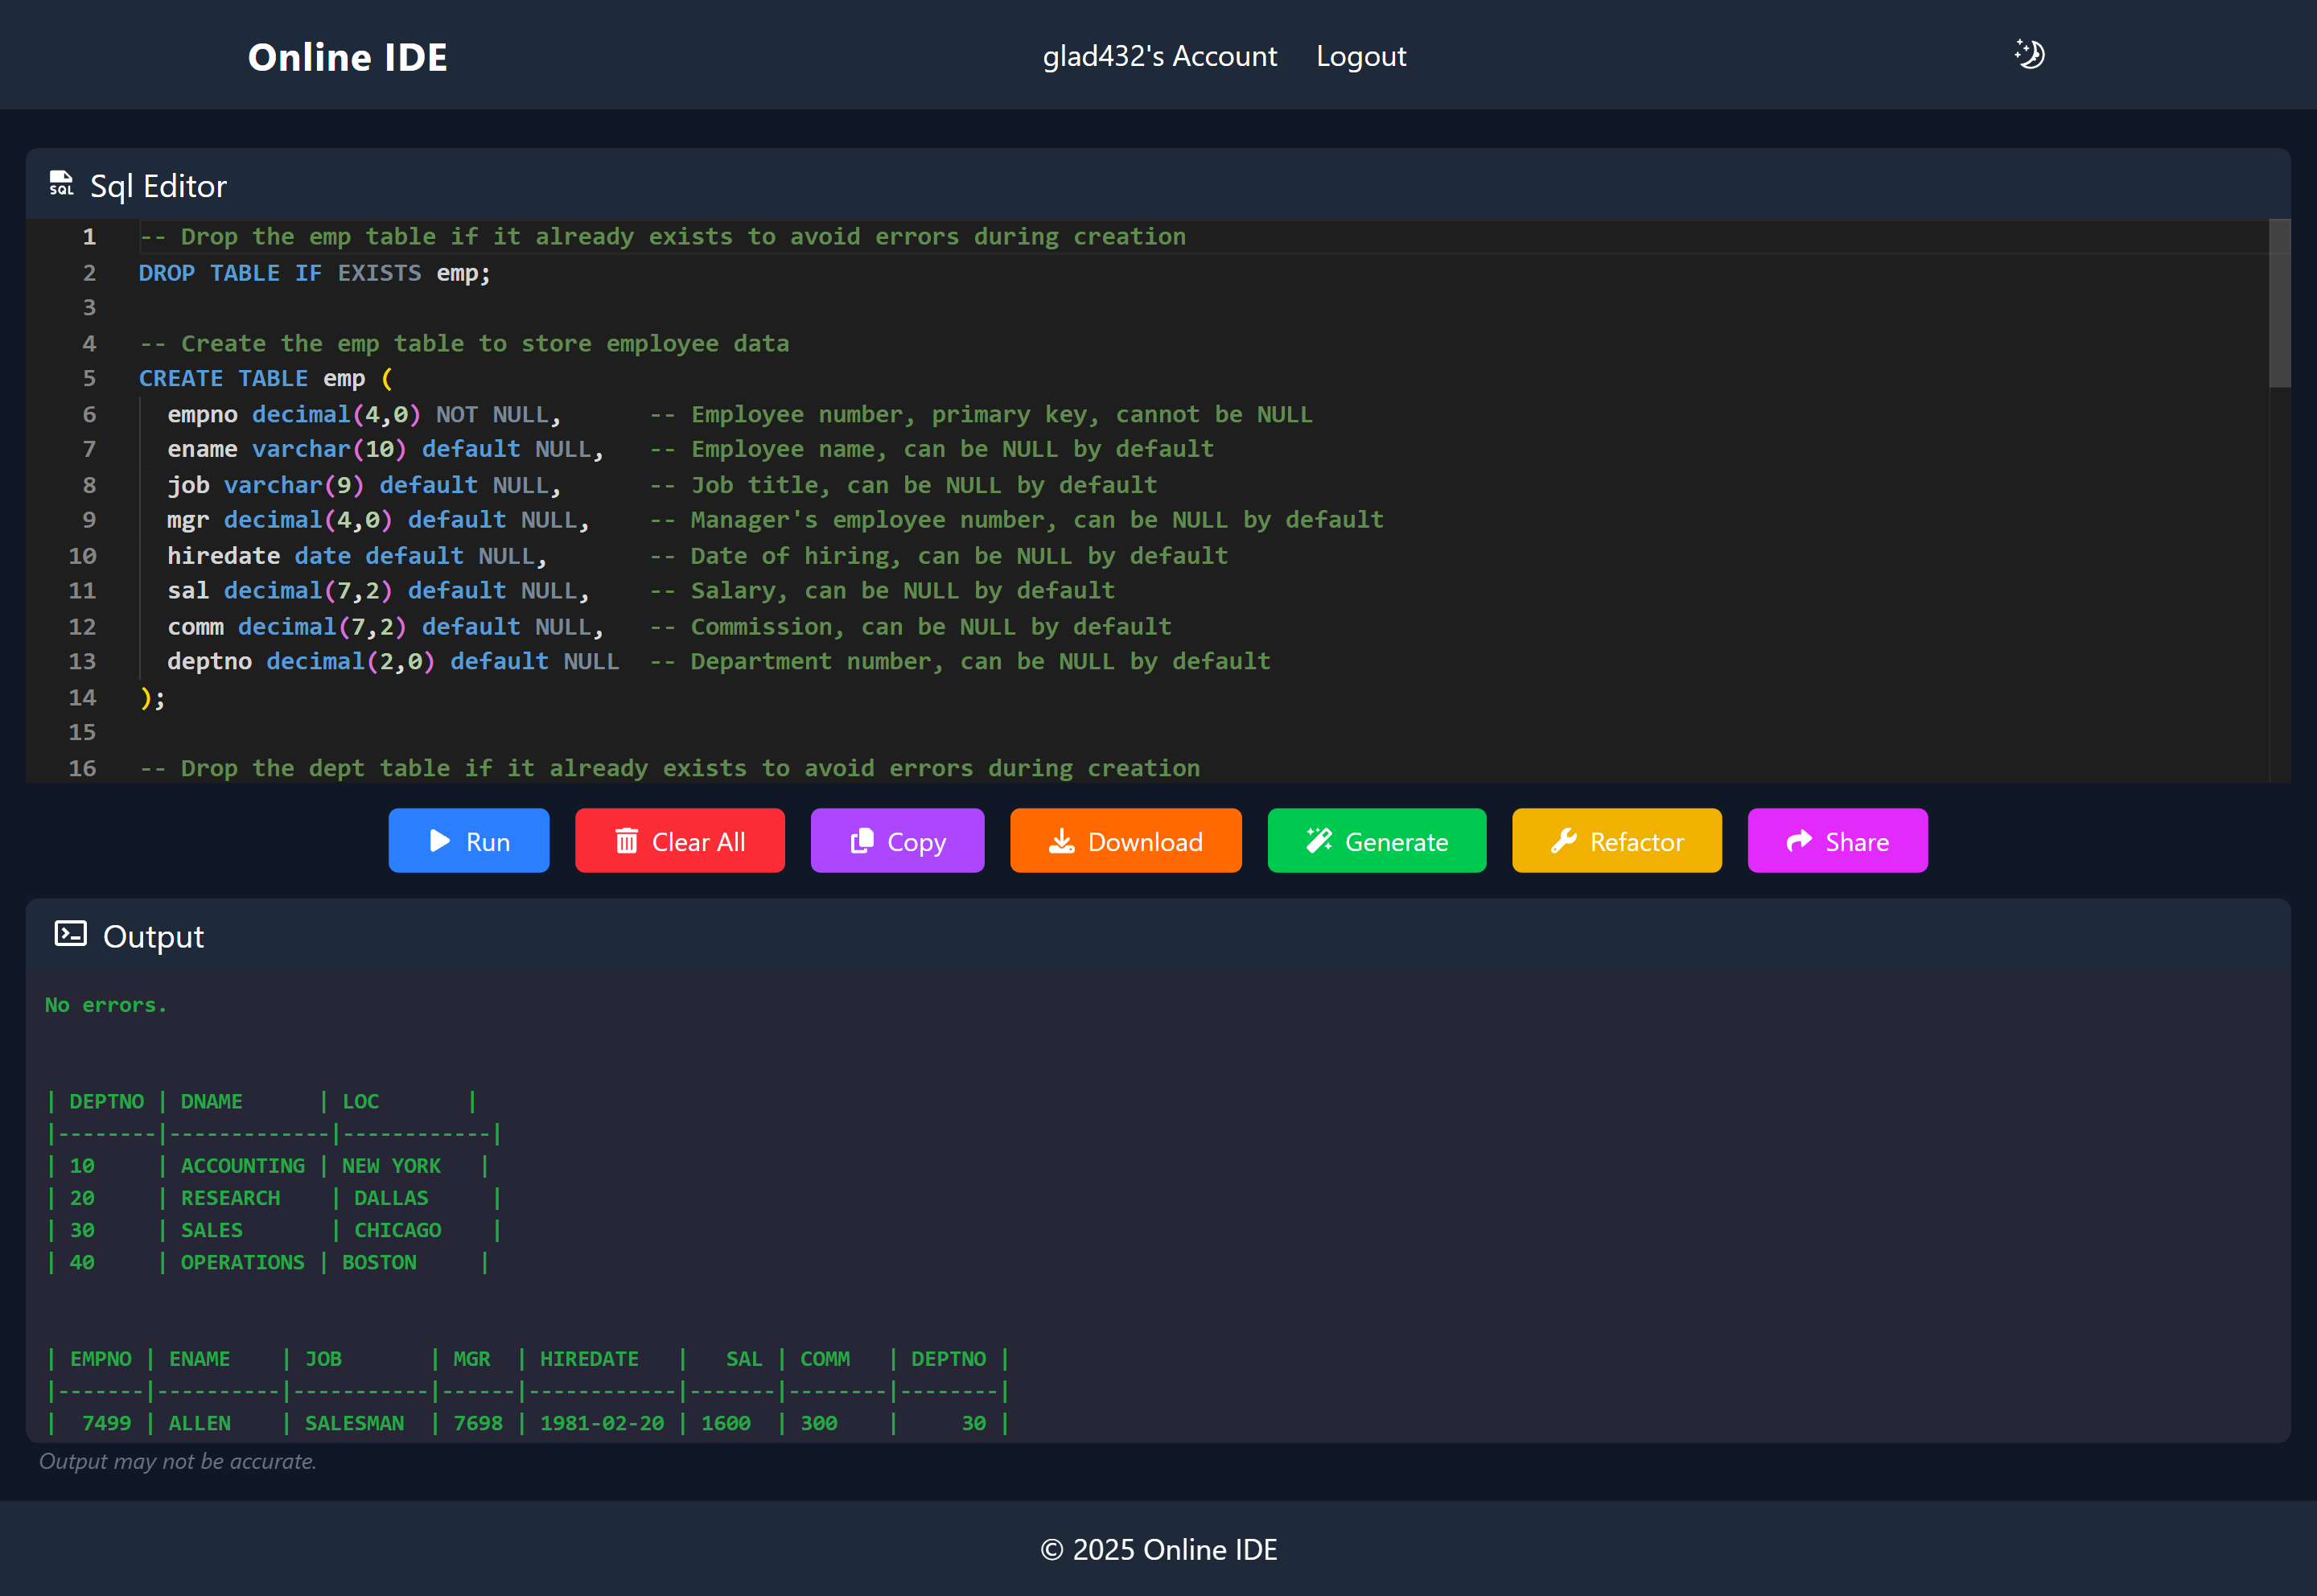The width and height of the screenshot is (2317, 1596).
Task: Click the 'No errors.' output message
Action: pos(106,1005)
